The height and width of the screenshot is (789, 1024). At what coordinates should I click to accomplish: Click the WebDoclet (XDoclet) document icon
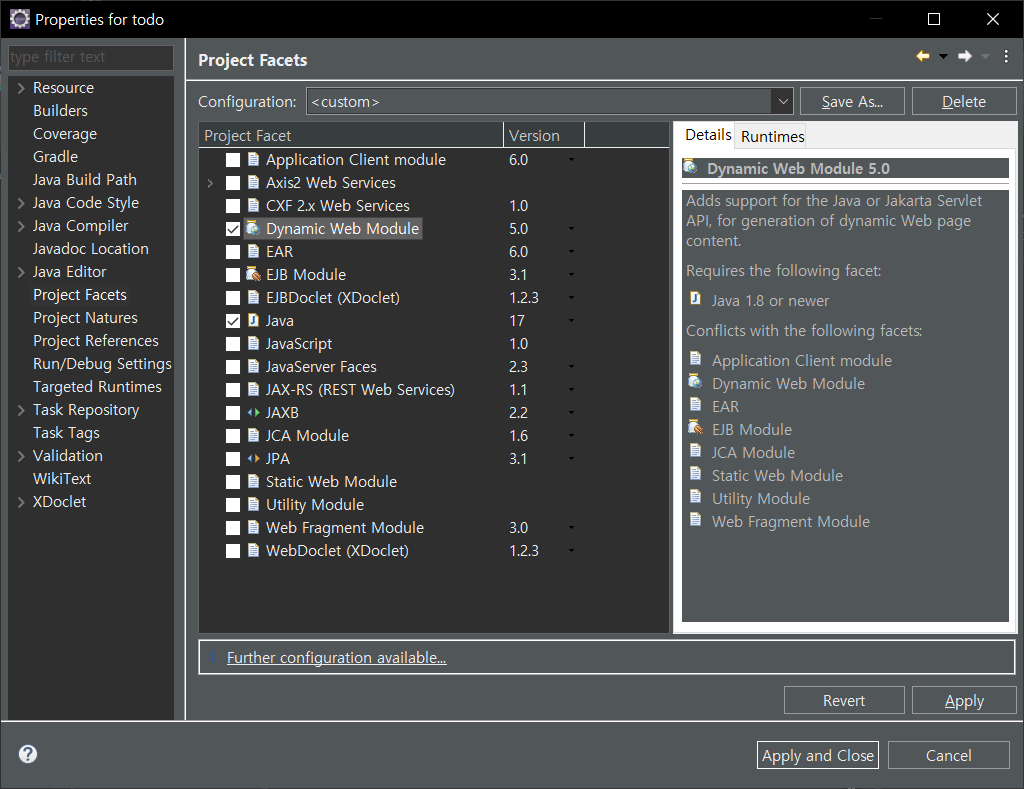pyautogui.click(x=253, y=551)
